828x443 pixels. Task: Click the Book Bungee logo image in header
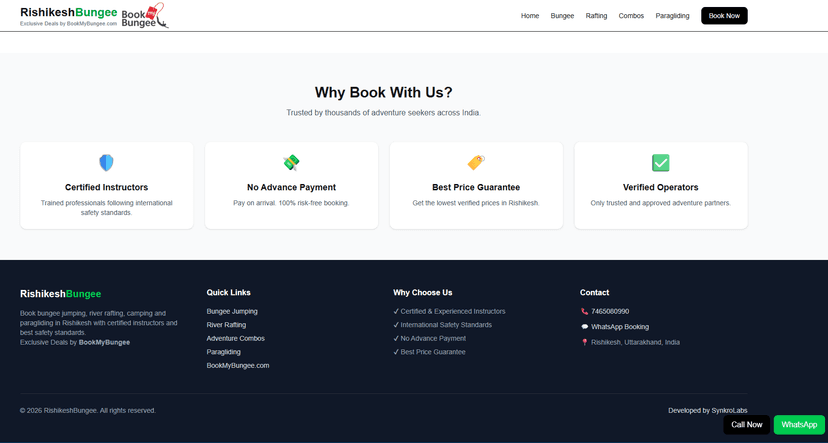145,15
